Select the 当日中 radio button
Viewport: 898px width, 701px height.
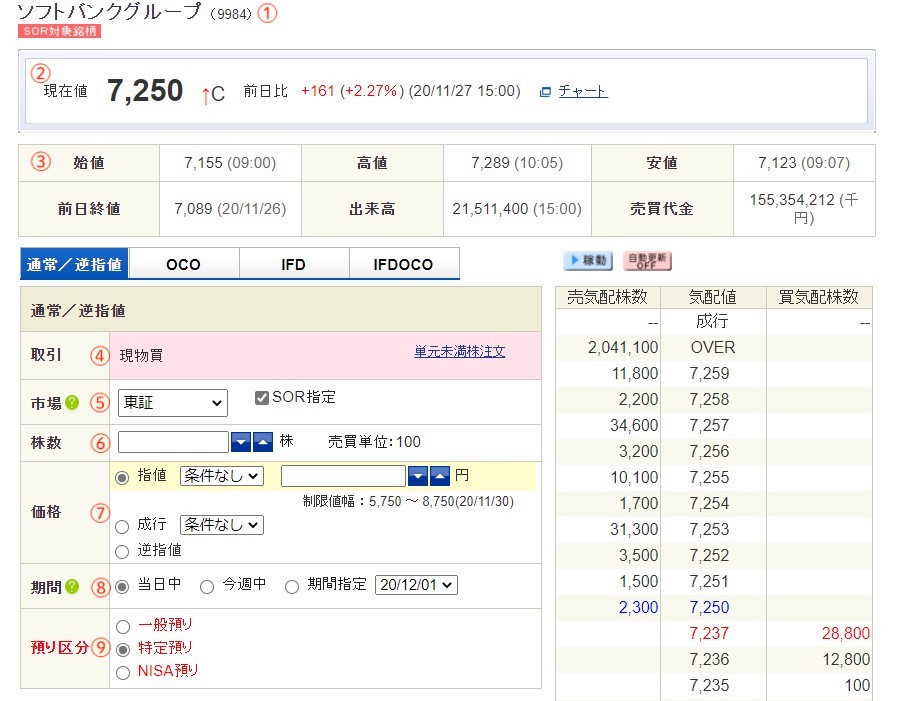coord(122,587)
